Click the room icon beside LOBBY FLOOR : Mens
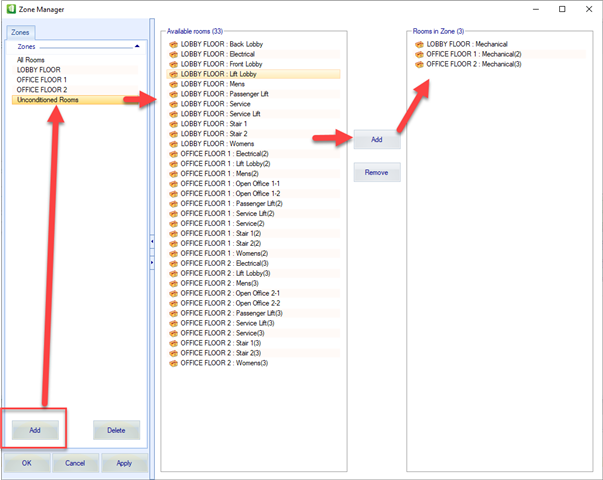Image resolution: width=603 pixels, height=480 pixels. click(x=173, y=84)
